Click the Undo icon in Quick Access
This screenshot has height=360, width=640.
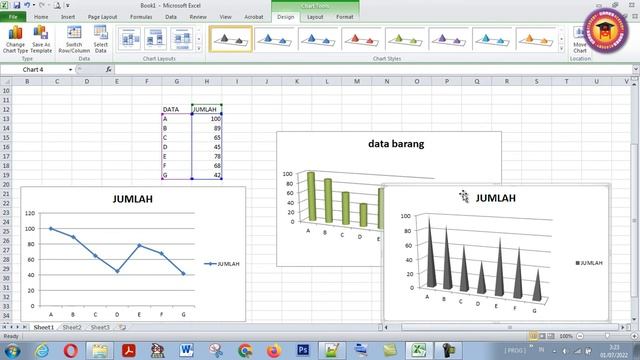click(x=27, y=5)
